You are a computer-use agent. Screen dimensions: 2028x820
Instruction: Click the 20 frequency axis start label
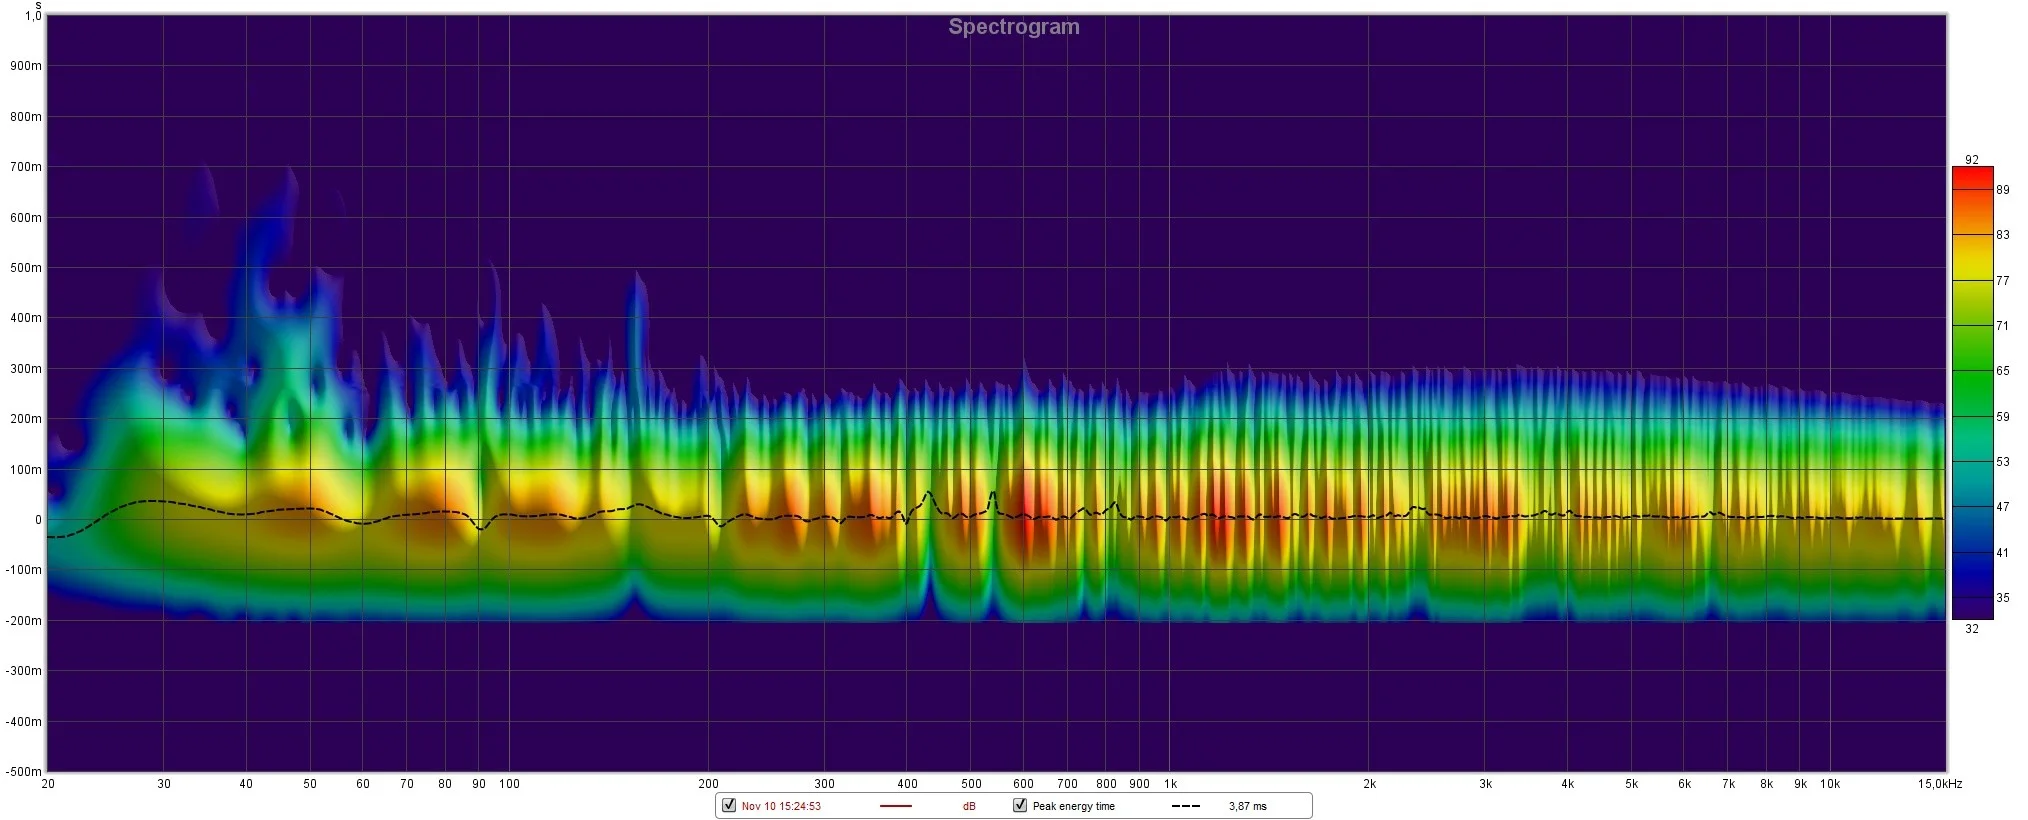point(48,784)
